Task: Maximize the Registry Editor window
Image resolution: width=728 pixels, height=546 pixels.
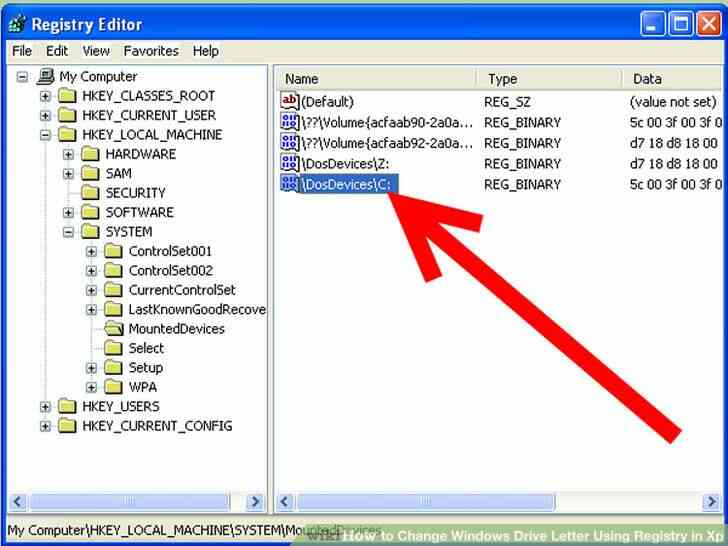Action: [681, 24]
